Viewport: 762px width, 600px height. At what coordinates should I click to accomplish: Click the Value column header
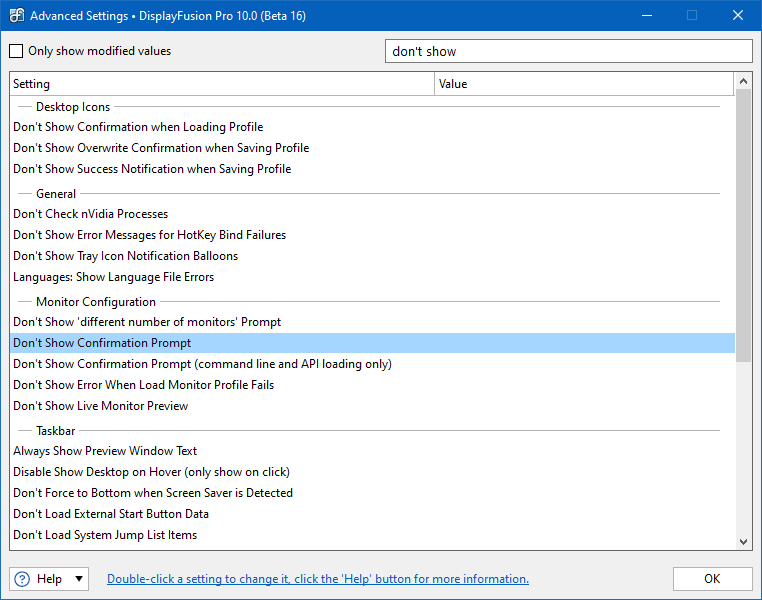[584, 84]
